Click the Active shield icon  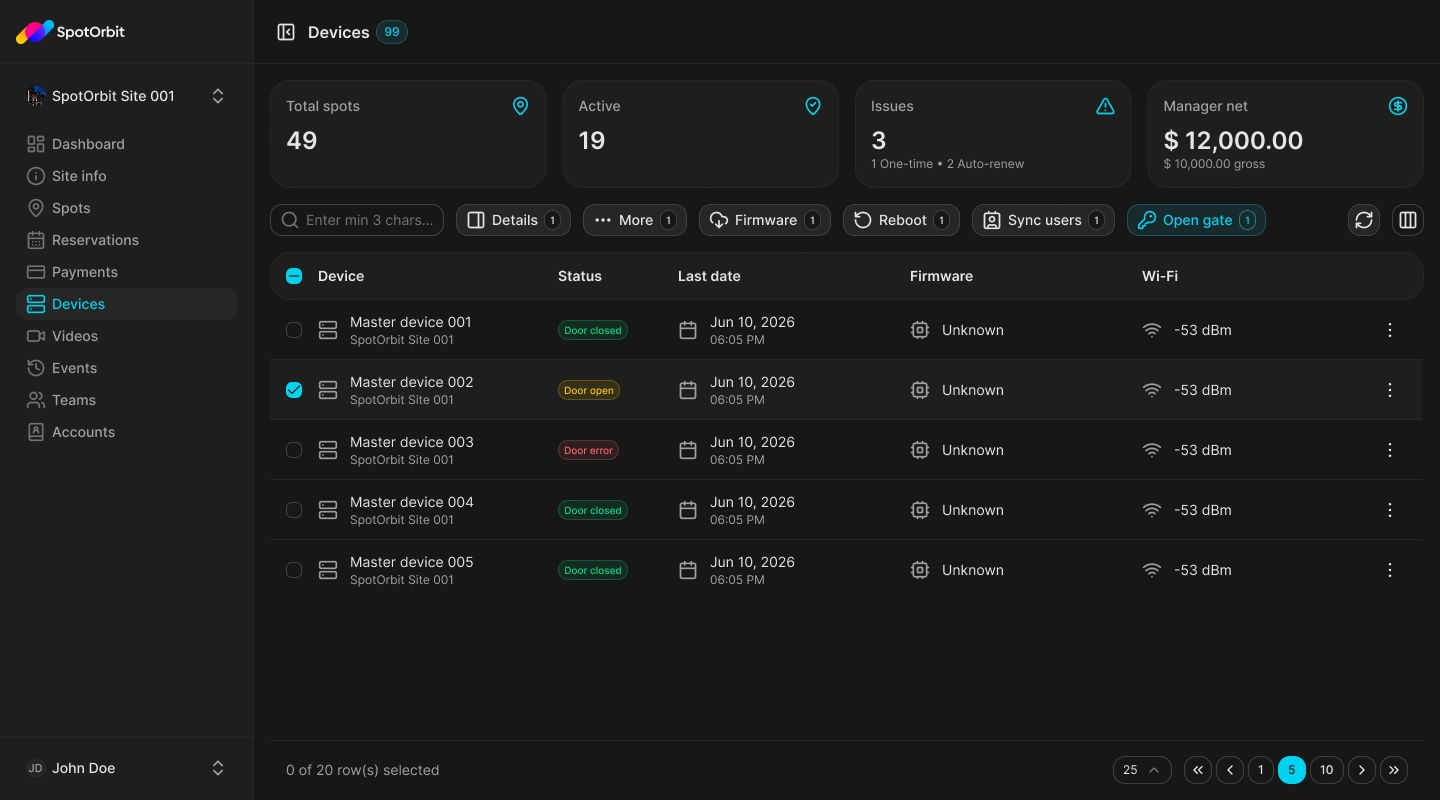[813, 106]
